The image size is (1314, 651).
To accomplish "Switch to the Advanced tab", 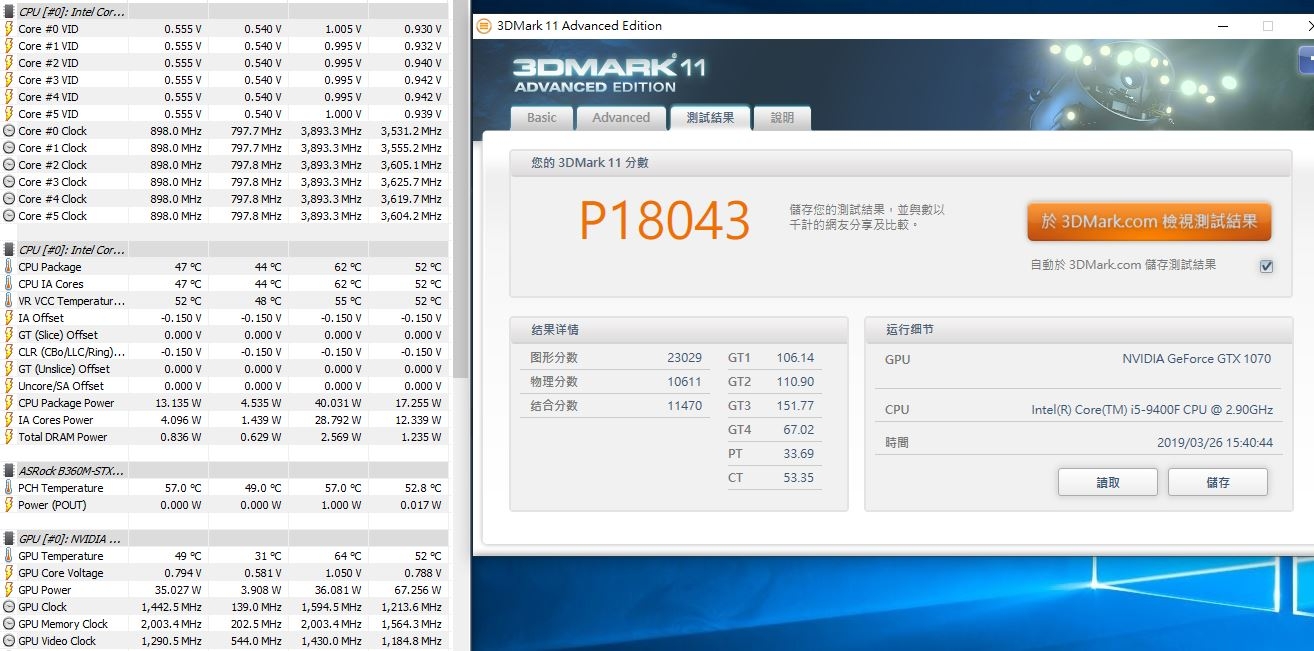I will (x=621, y=118).
